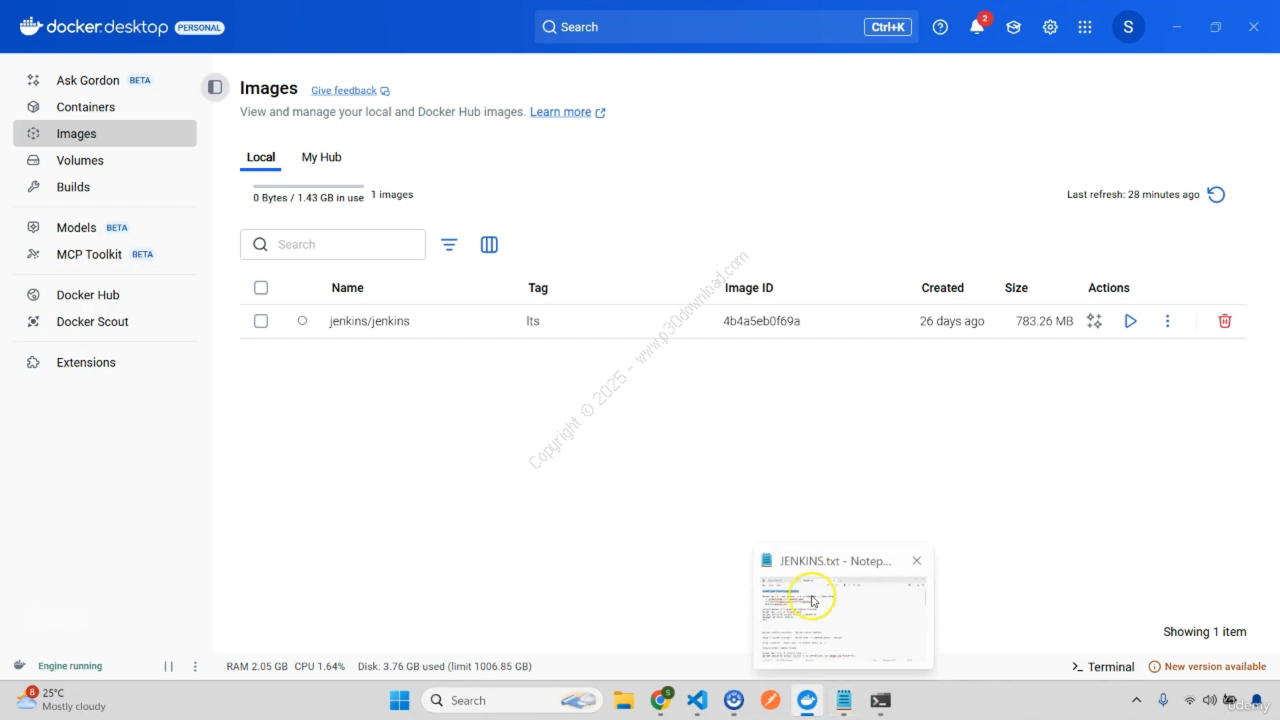Check the select-all images checkbox

pos(261,288)
